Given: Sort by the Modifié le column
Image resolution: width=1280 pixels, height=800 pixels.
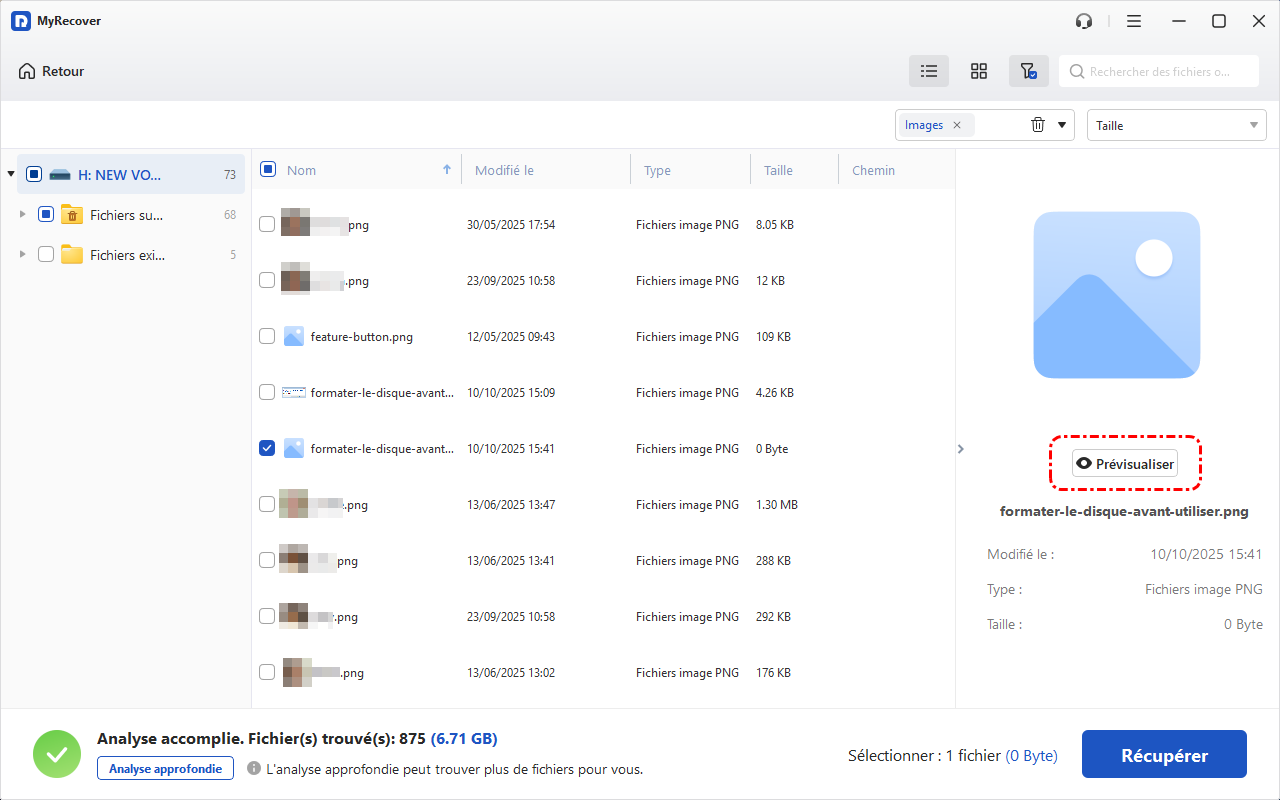Looking at the screenshot, I should point(504,171).
